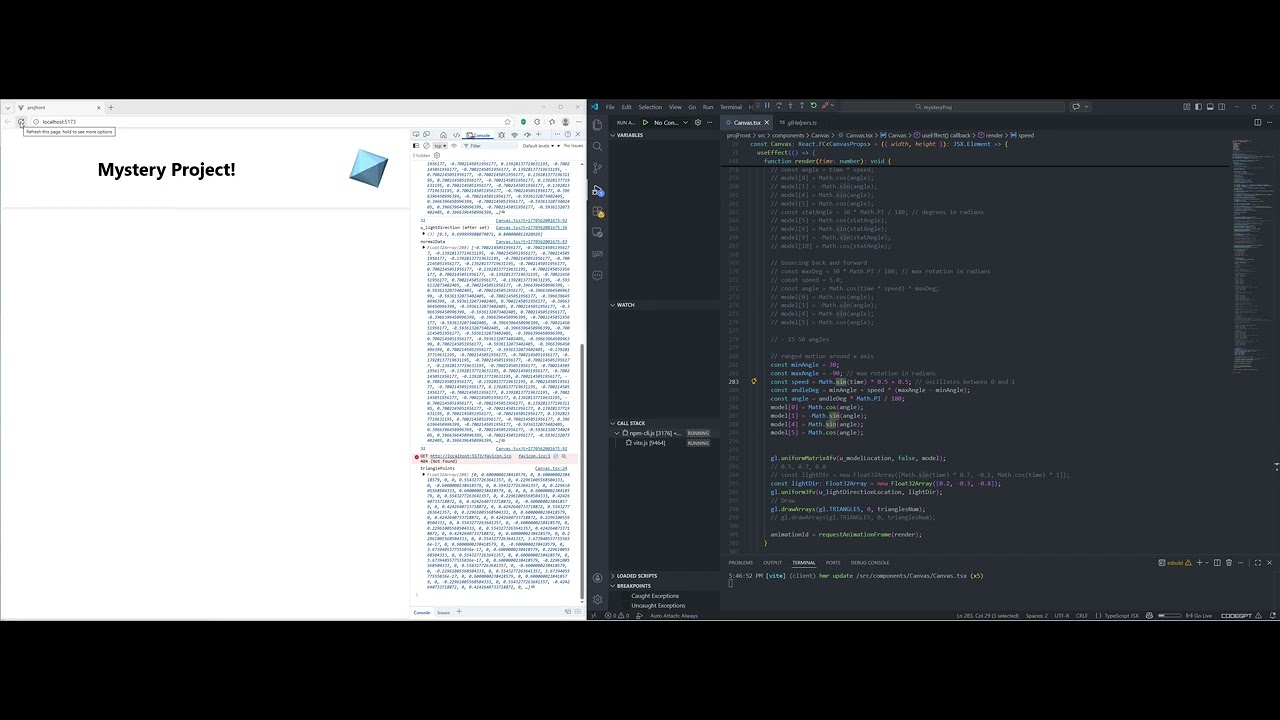This screenshot has width=1280, height=720.
Task: Close the Canvas.tsx editor tab
Action: pyautogui.click(x=767, y=122)
